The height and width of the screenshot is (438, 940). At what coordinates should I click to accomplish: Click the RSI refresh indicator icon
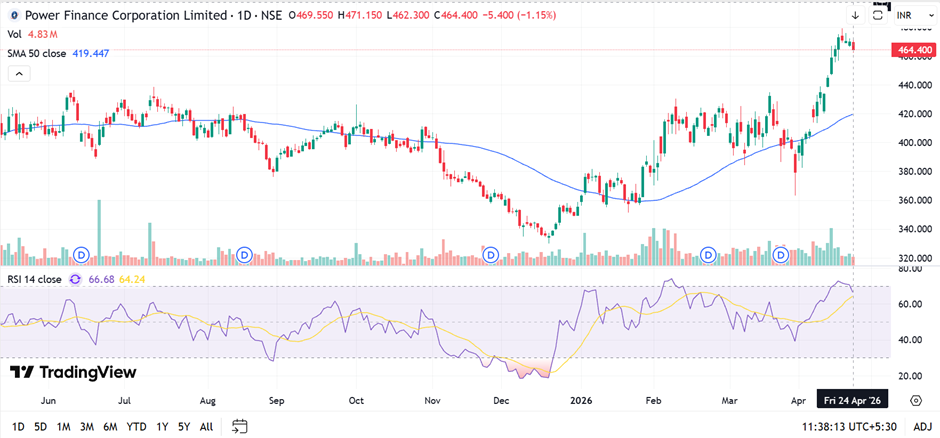(74, 280)
